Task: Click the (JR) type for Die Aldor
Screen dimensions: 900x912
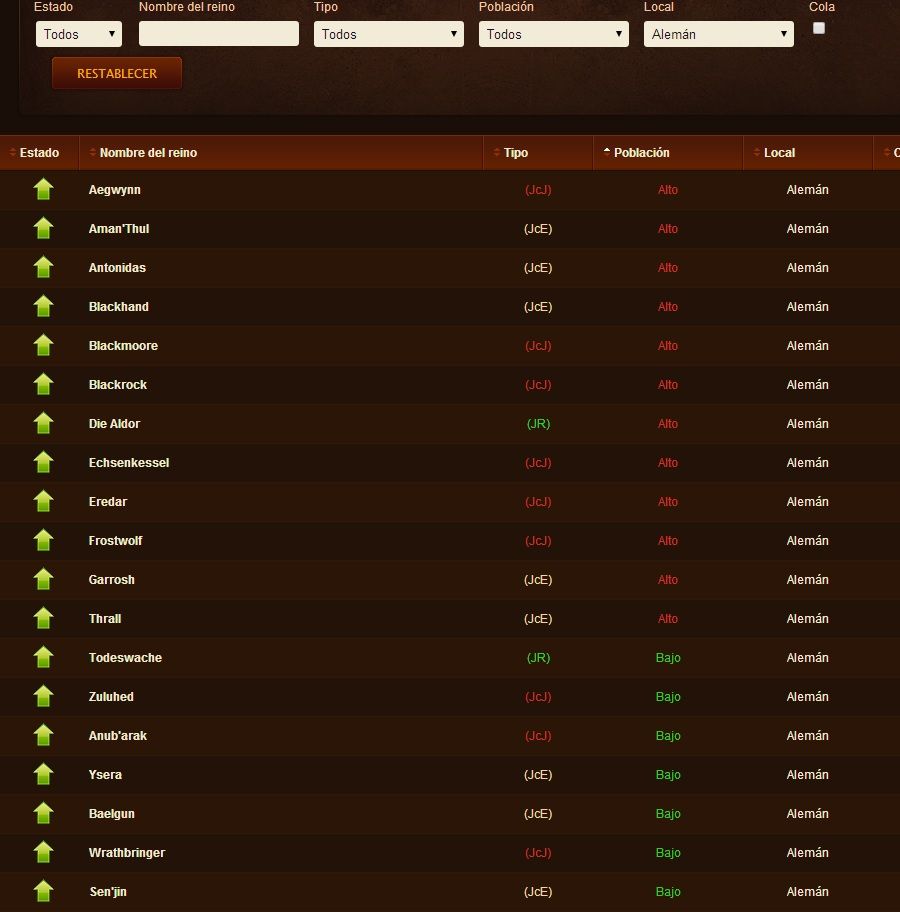Action: click(x=538, y=423)
